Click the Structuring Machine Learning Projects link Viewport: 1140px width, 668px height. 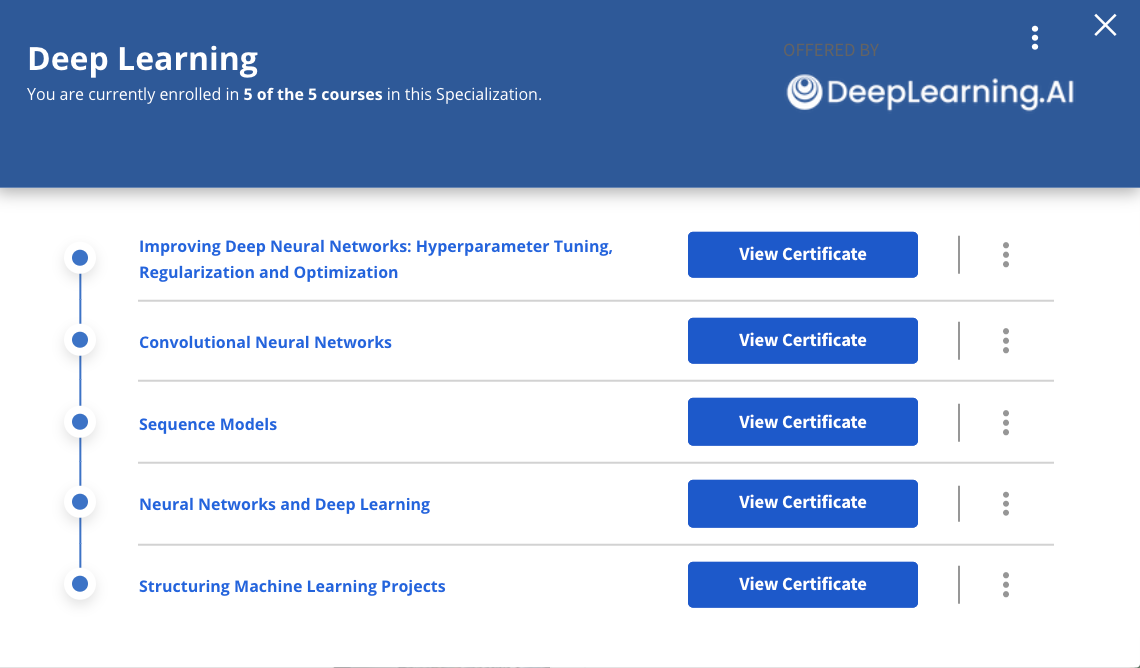point(292,586)
